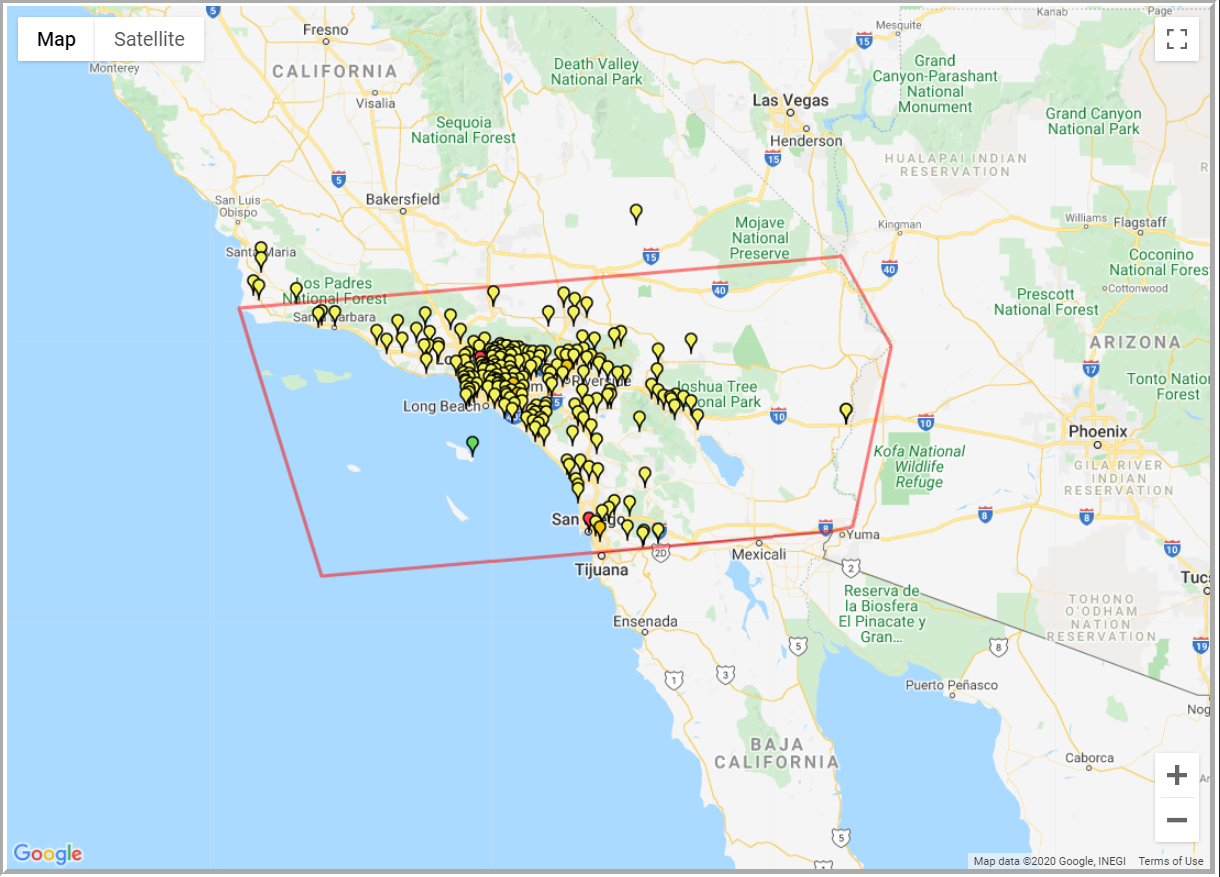Select the red marker near Los Angeles
1220x877 pixels.
(x=479, y=356)
